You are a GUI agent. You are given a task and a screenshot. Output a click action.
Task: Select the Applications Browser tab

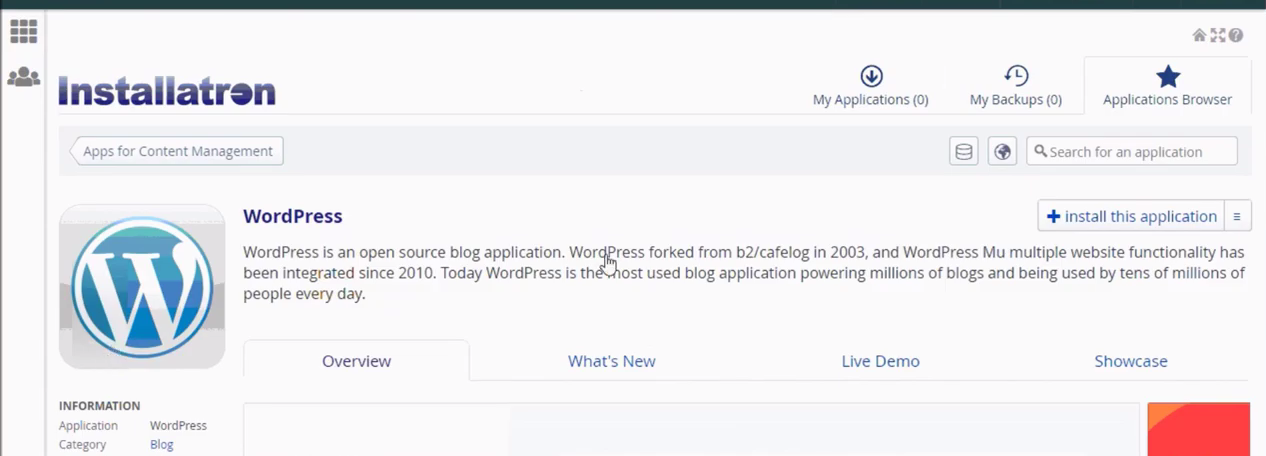pyautogui.click(x=1167, y=86)
